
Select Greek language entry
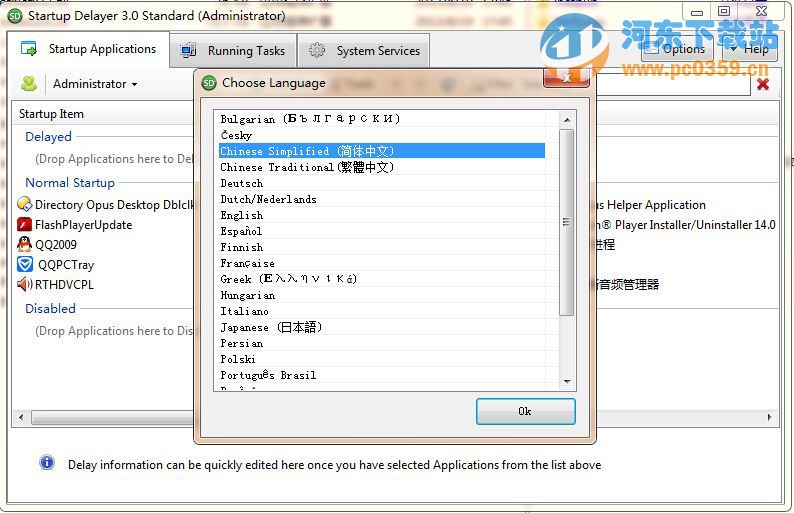382,279
